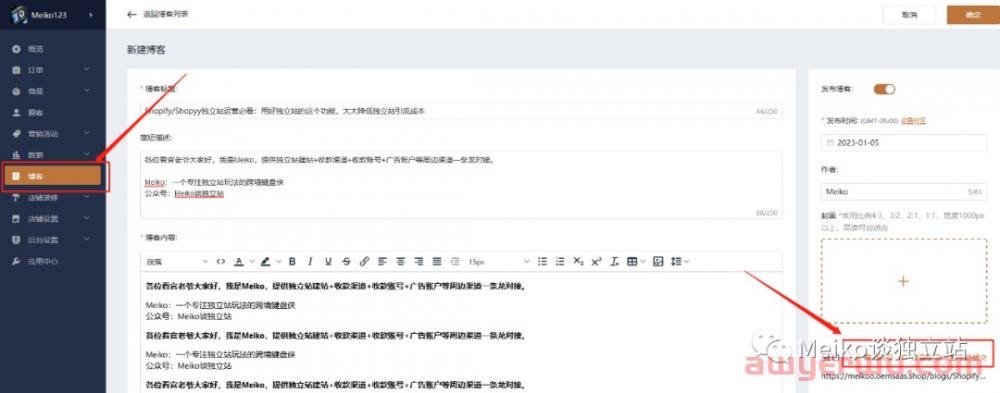Click the author field containing Meiko

(904, 191)
